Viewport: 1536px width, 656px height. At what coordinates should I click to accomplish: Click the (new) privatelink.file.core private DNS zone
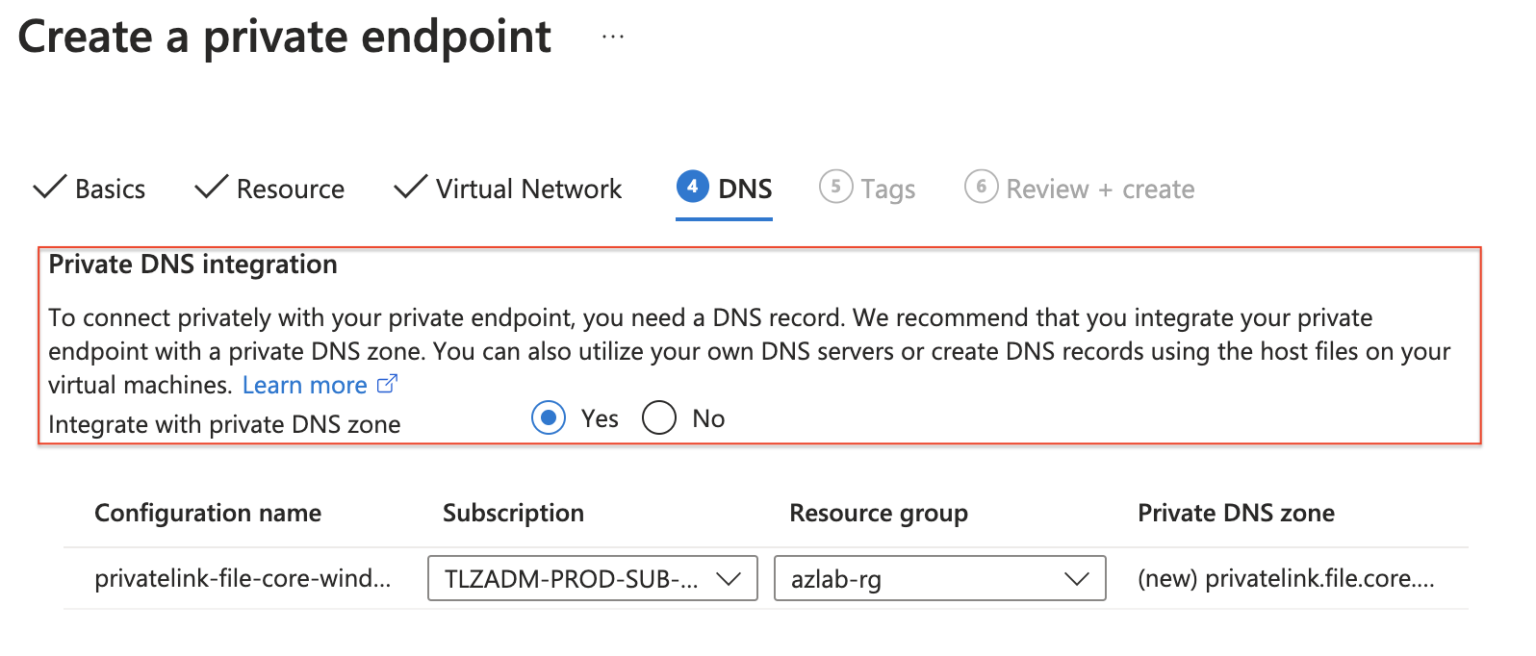point(1286,578)
